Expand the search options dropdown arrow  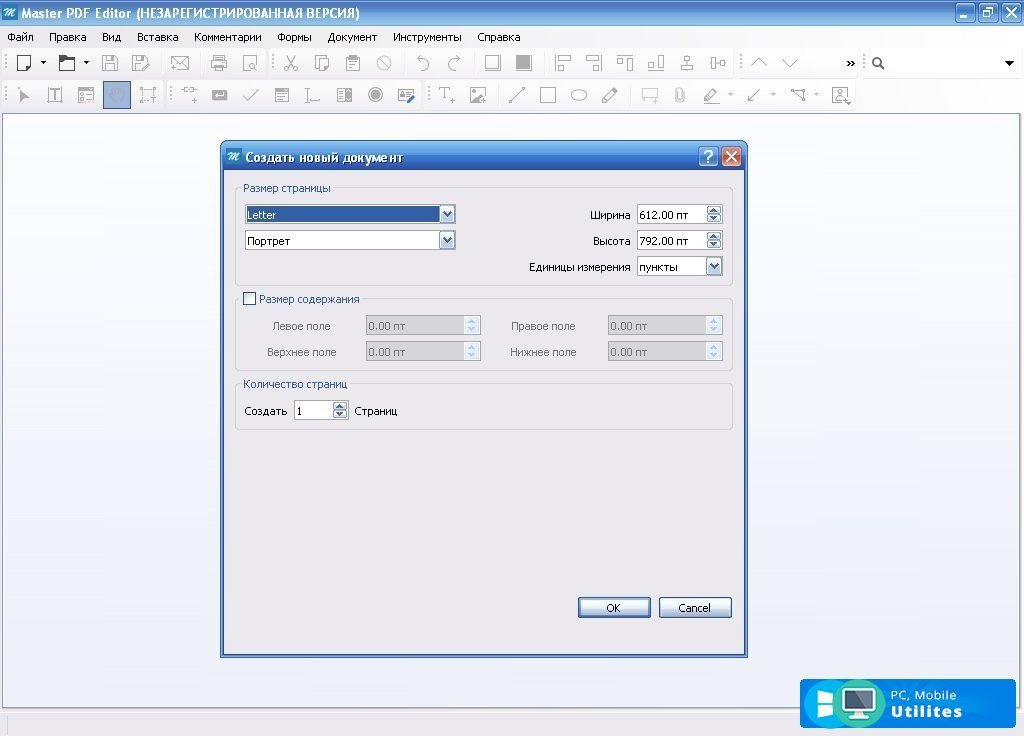1010,63
